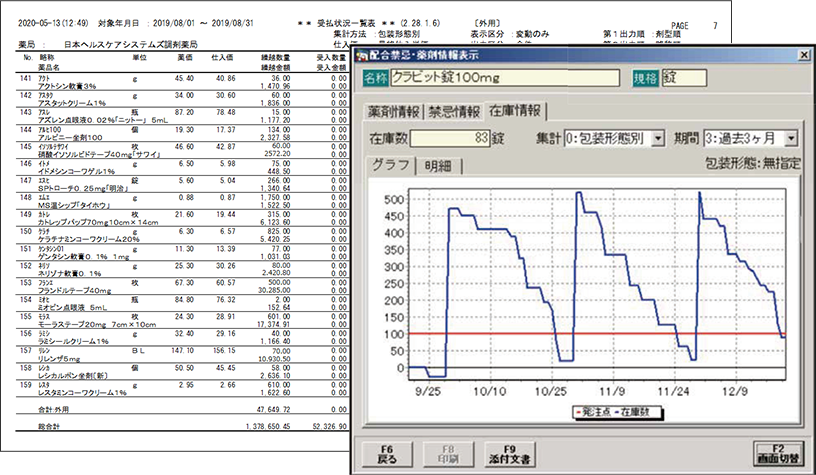Open the 期間 dropdown arrow
The height and width of the screenshot is (475, 816).
click(x=791, y=139)
